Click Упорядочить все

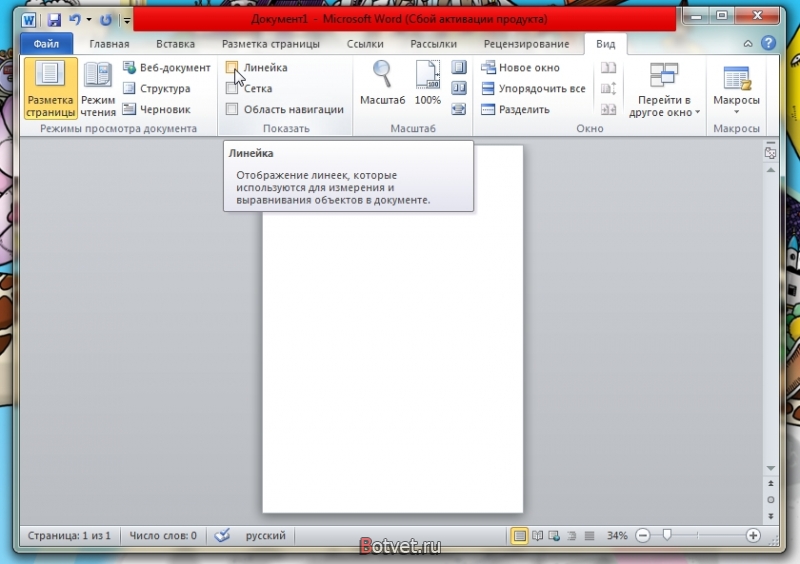(x=533, y=88)
